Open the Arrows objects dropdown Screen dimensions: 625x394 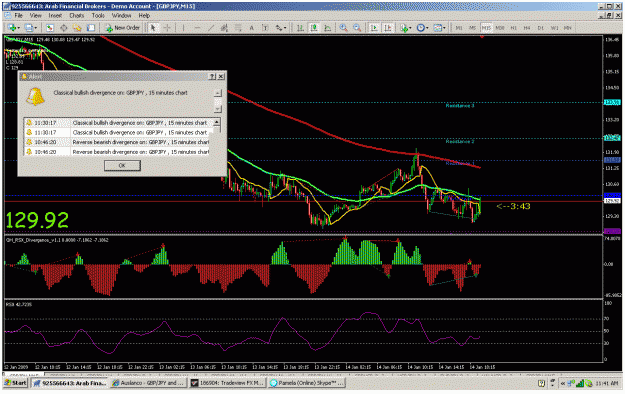pyautogui.click(x=281, y=28)
